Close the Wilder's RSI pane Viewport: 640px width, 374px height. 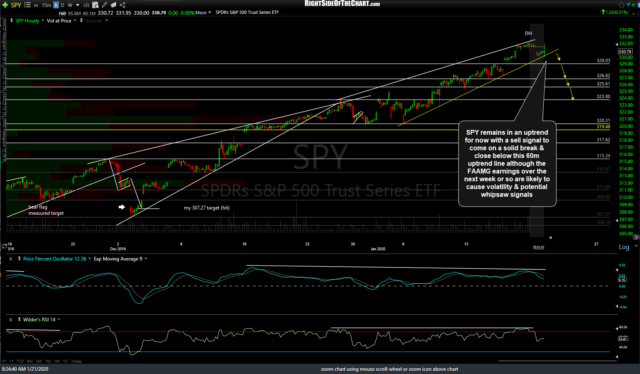(x=11, y=319)
